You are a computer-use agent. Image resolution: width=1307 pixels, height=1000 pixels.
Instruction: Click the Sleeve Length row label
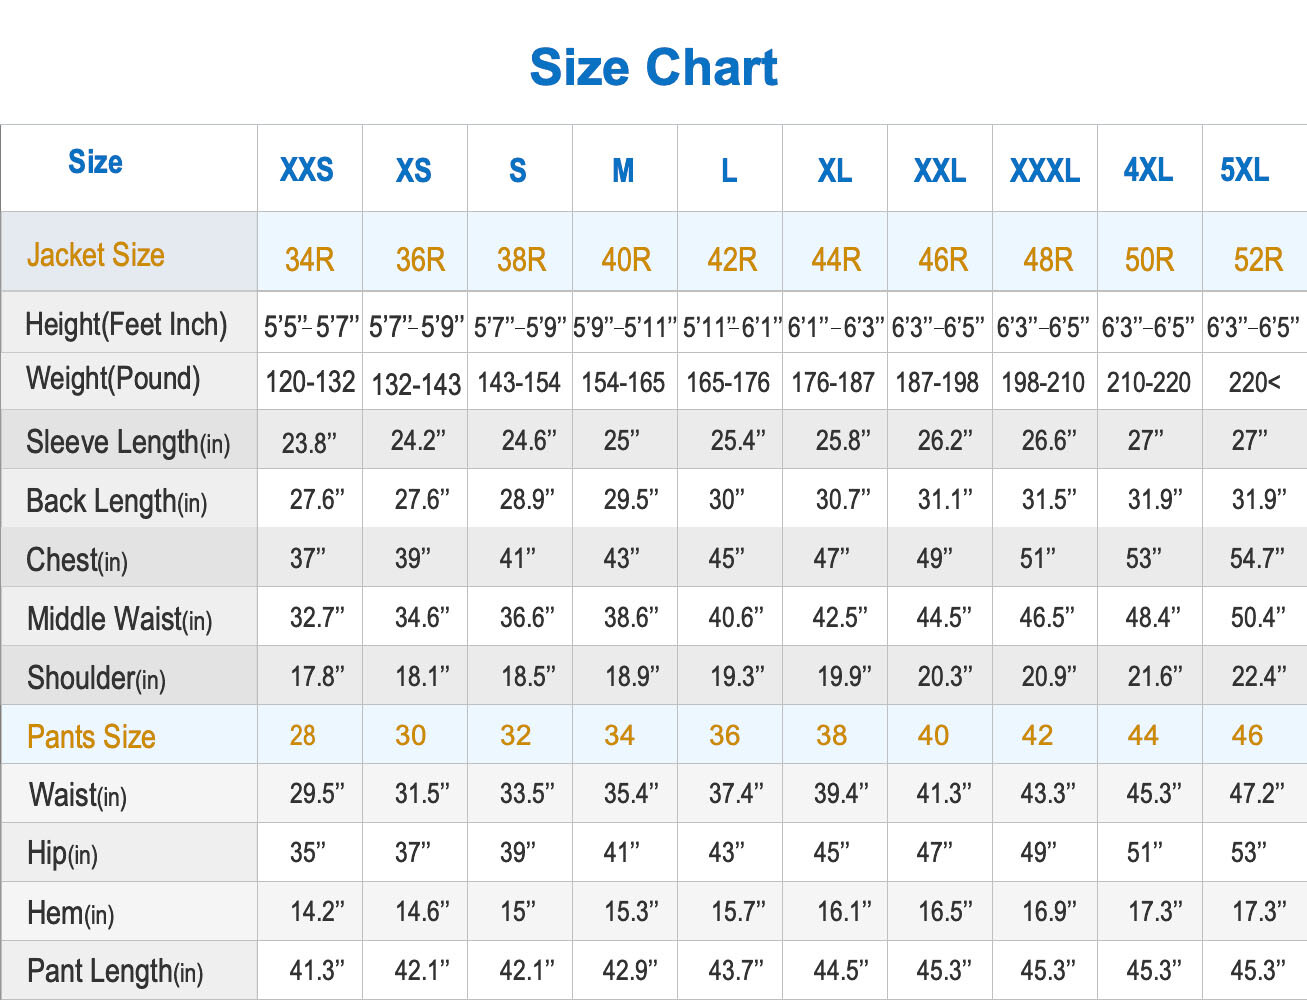pyautogui.click(x=128, y=442)
